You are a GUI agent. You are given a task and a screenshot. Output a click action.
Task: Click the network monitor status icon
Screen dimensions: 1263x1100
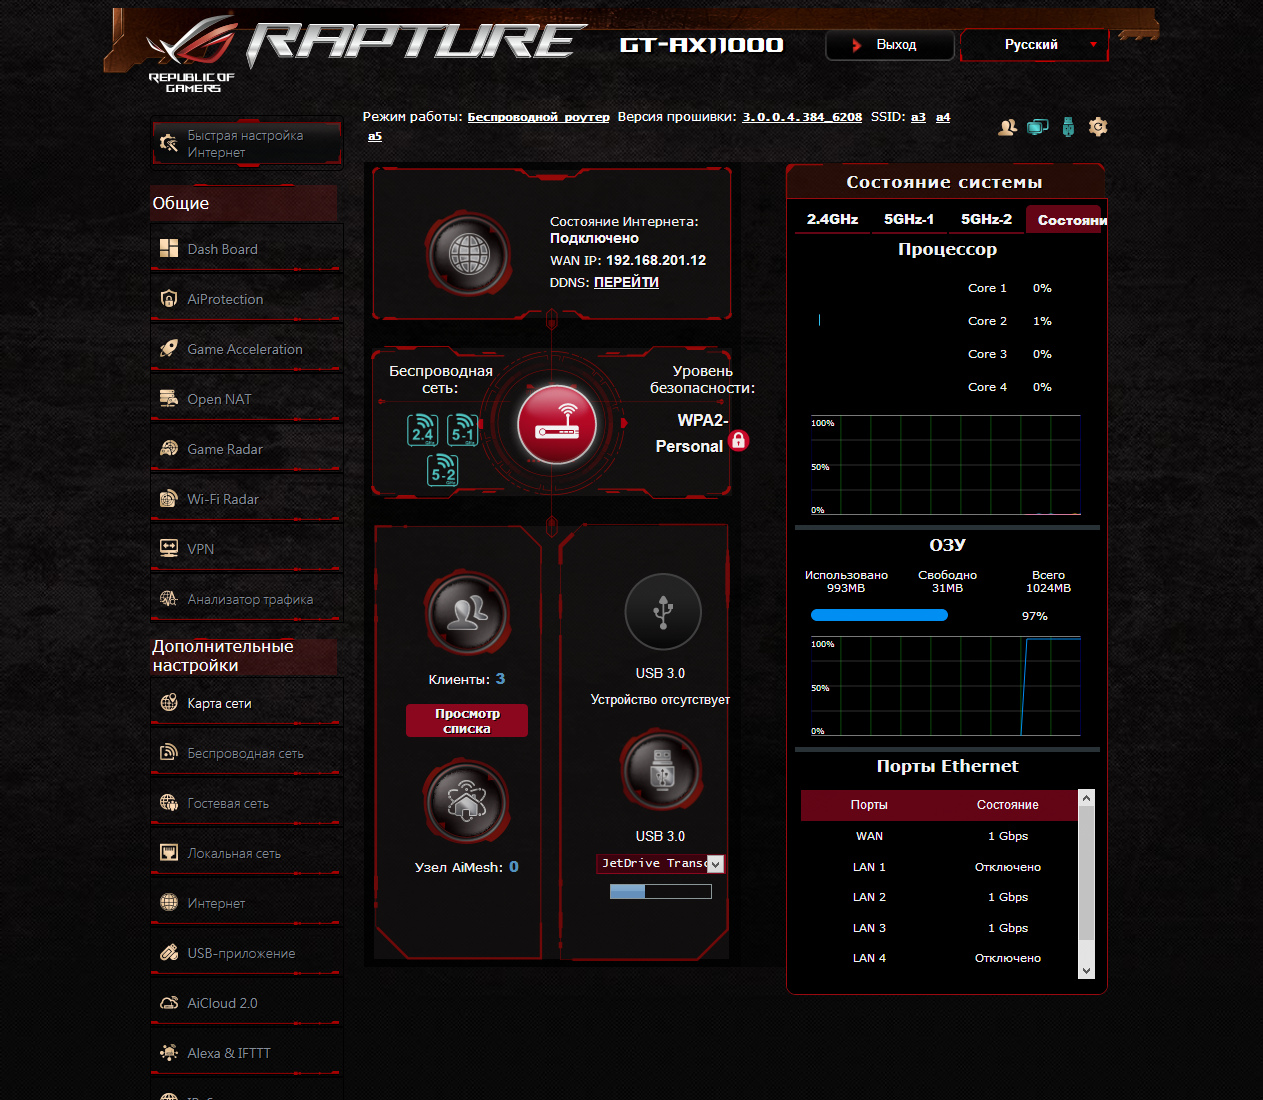1038,127
